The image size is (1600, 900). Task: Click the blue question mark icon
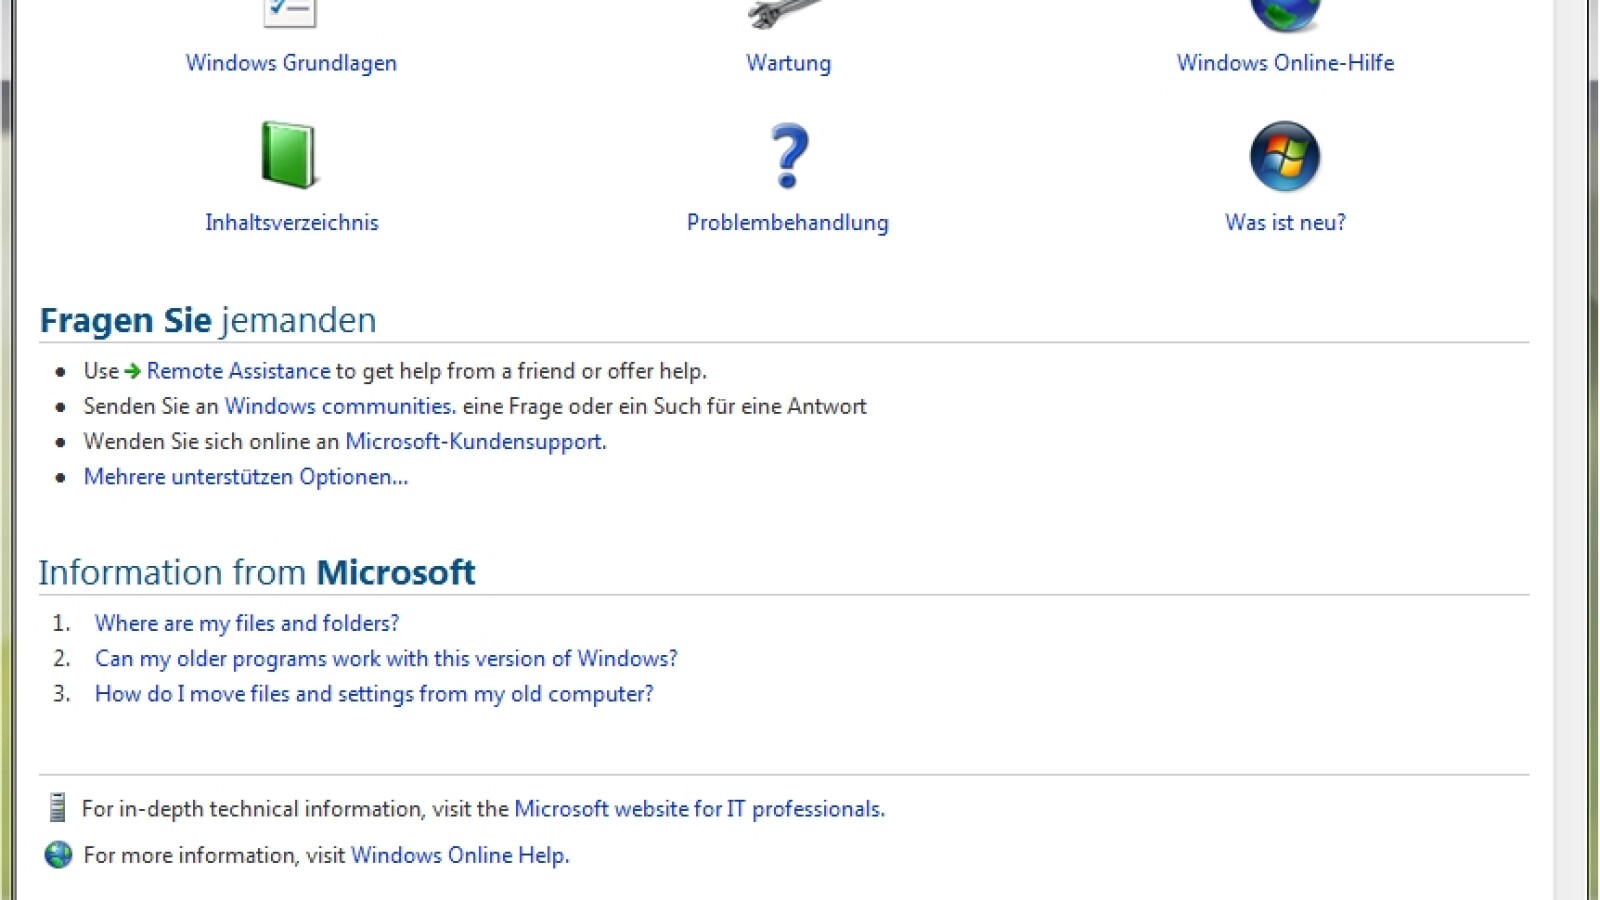789,156
